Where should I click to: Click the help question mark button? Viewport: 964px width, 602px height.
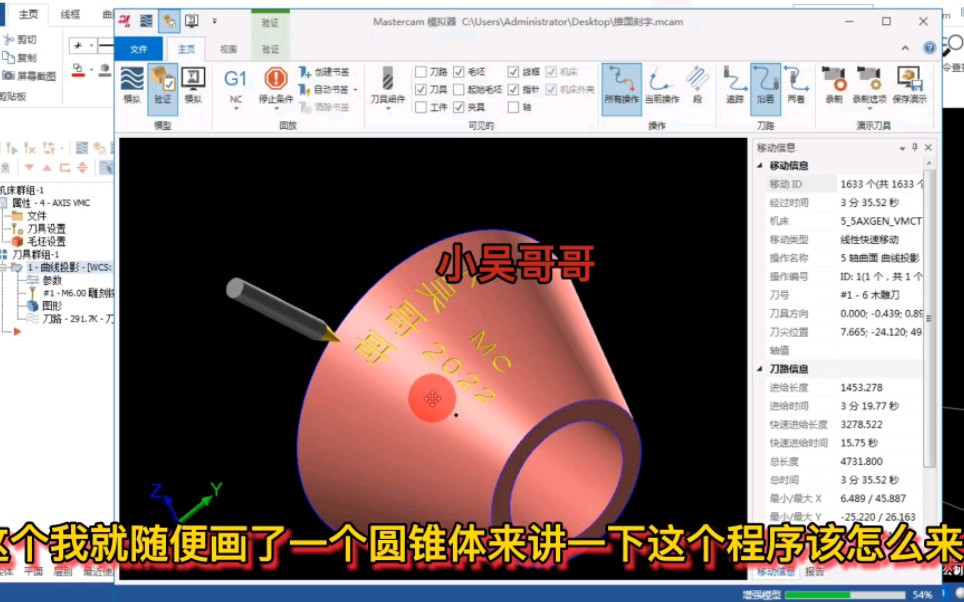[x=930, y=48]
